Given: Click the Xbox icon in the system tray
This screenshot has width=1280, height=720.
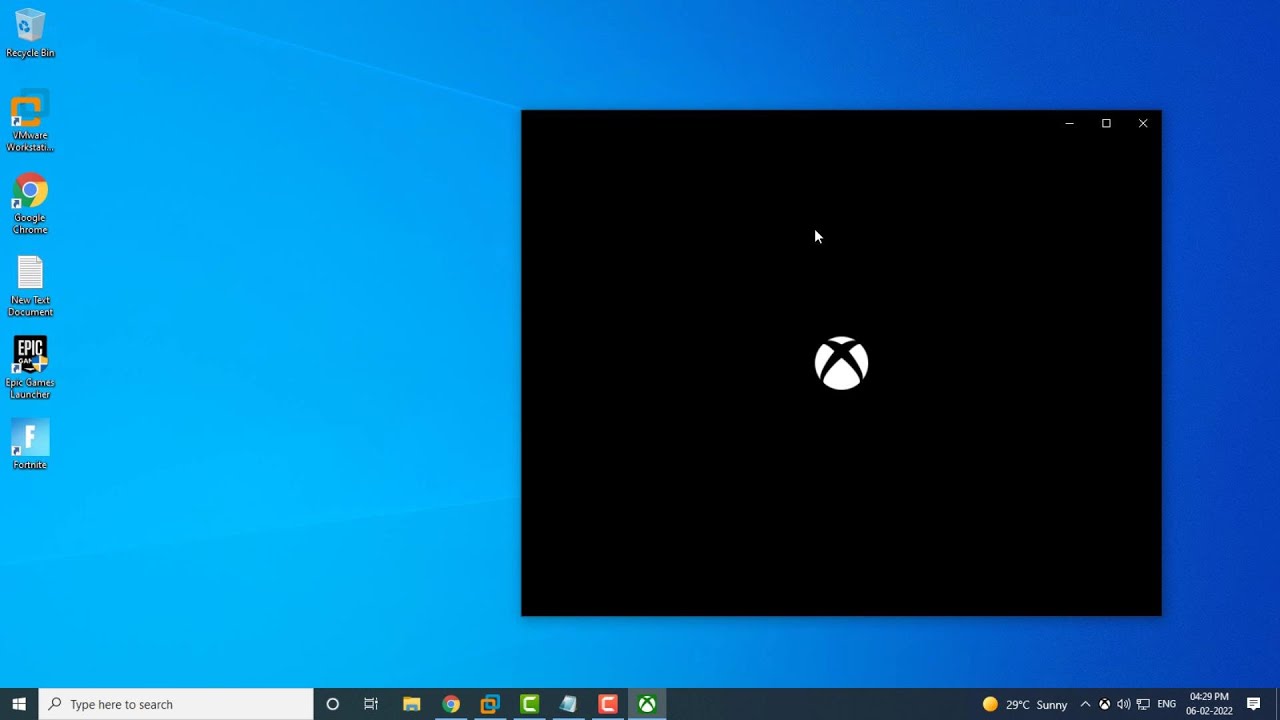Looking at the screenshot, I should tap(1104, 704).
